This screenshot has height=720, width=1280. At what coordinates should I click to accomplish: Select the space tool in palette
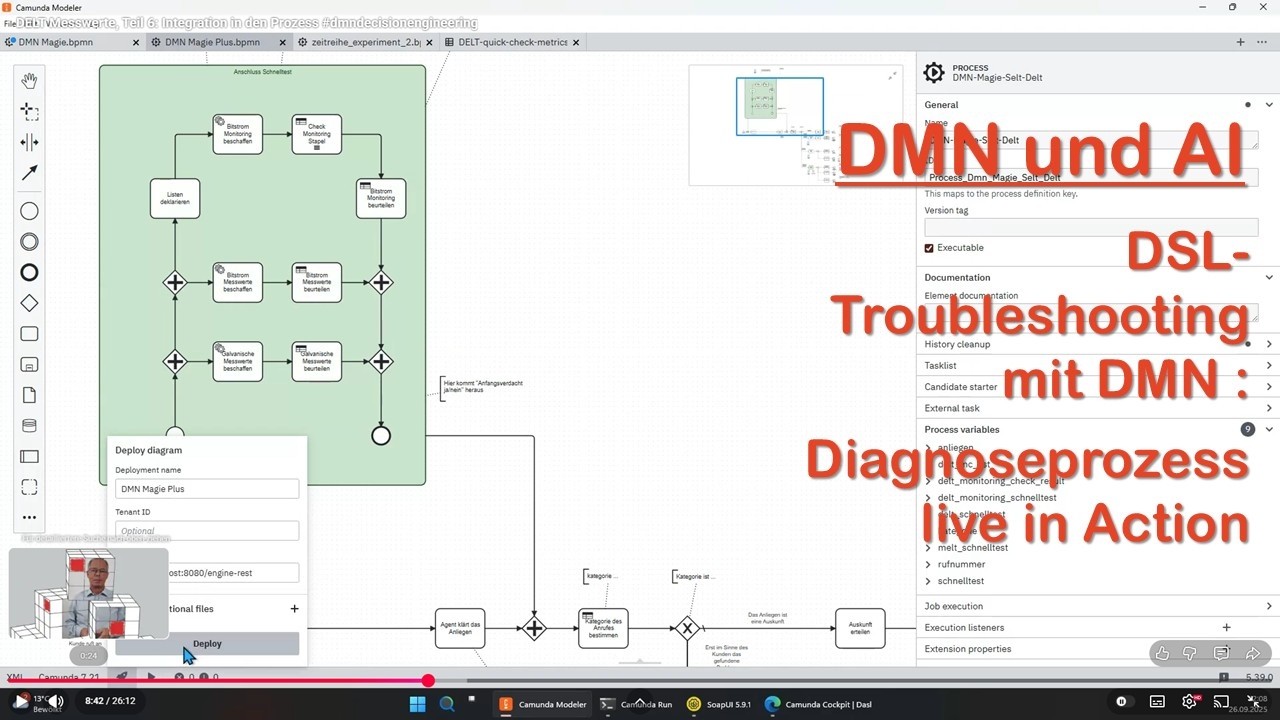click(30, 142)
